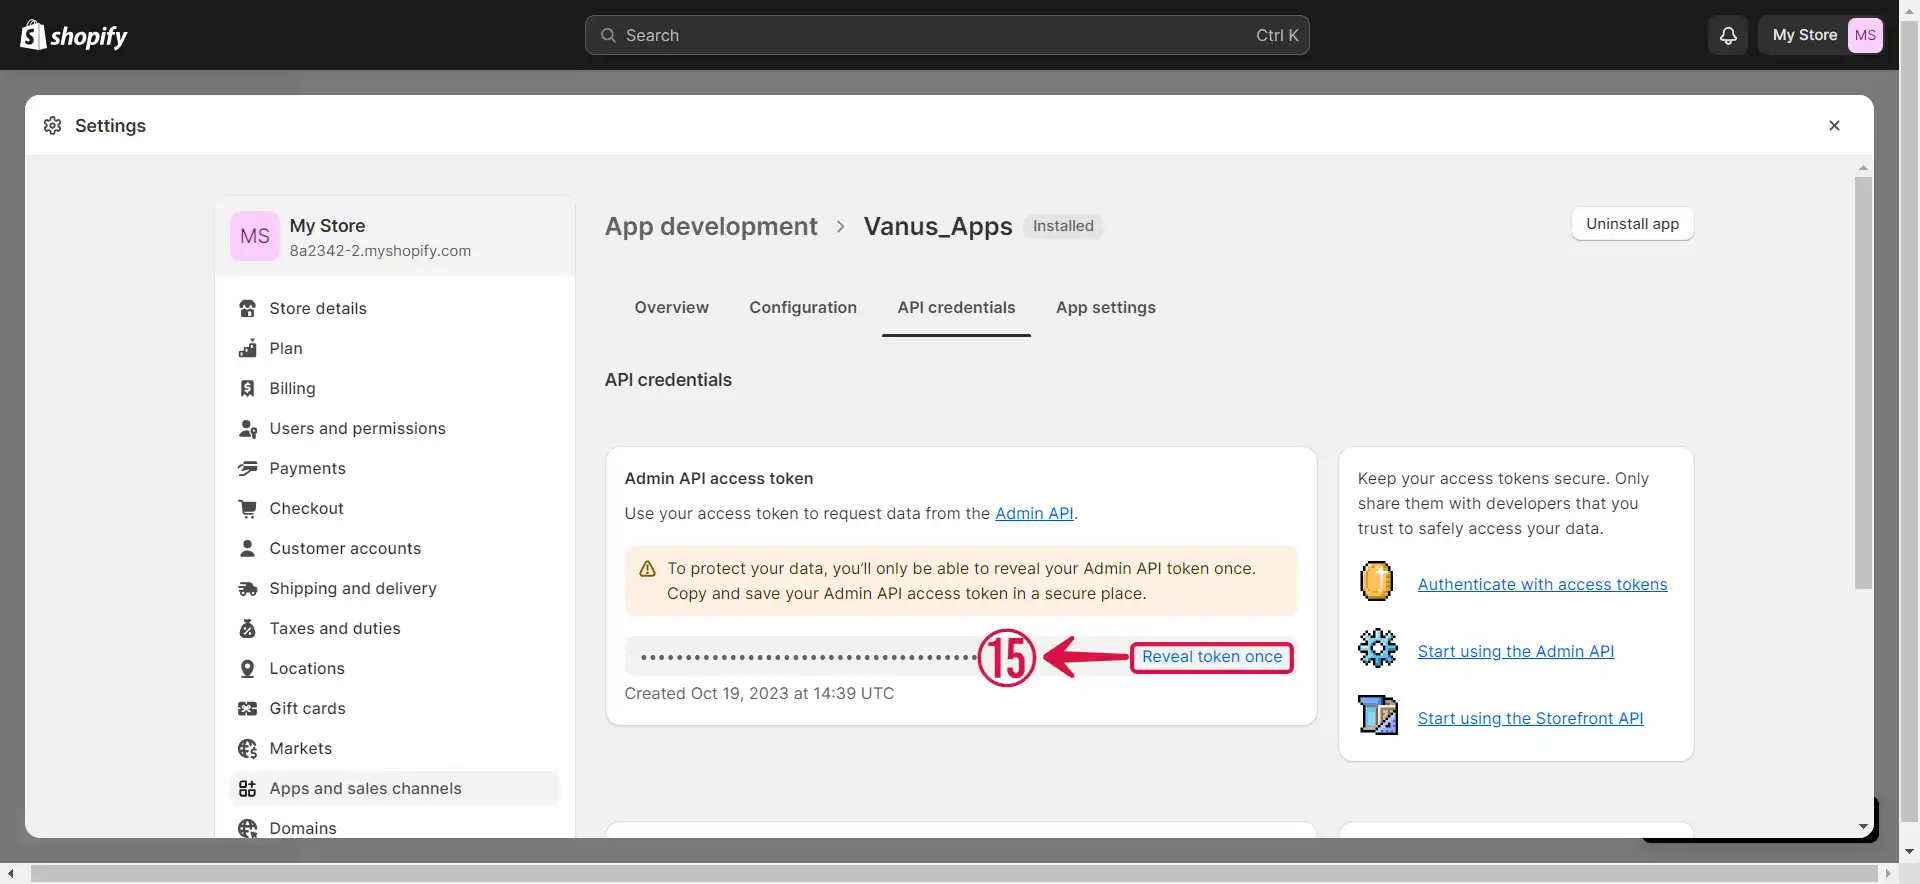1920x884 pixels.
Task: Open the Admin API link
Action: coord(1034,513)
